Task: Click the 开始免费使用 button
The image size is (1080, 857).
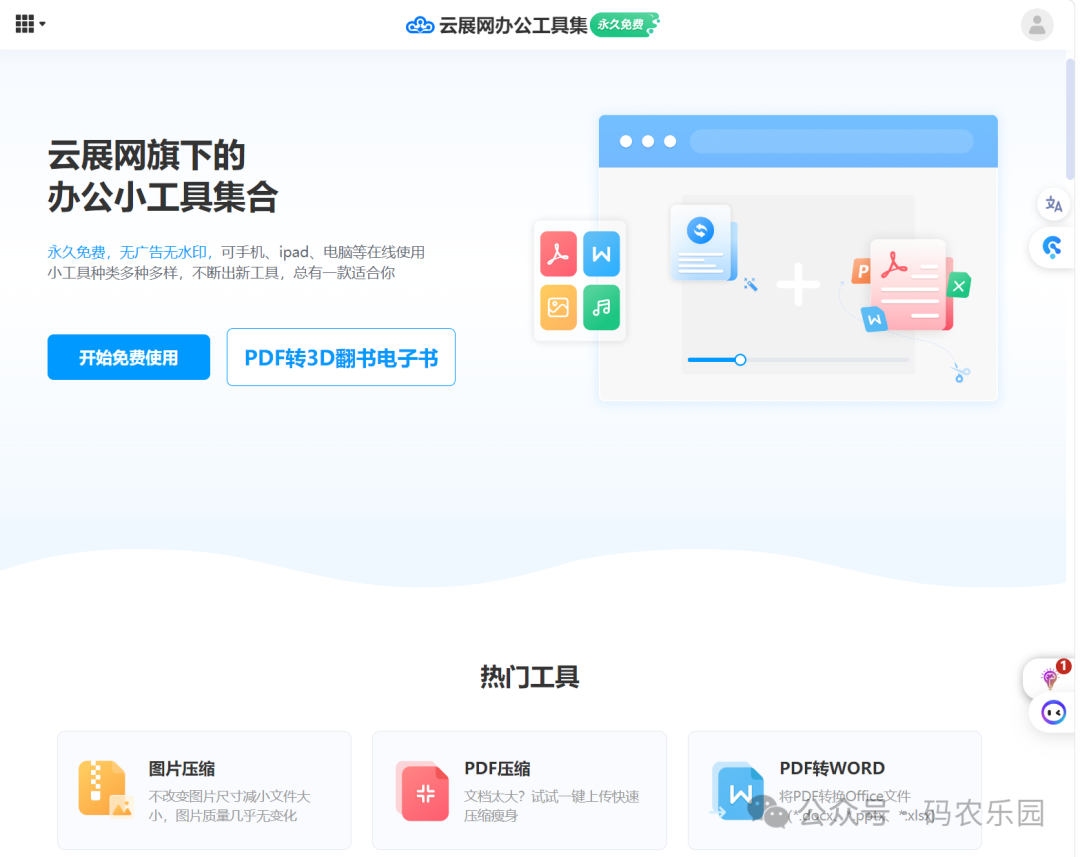Action: [129, 357]
